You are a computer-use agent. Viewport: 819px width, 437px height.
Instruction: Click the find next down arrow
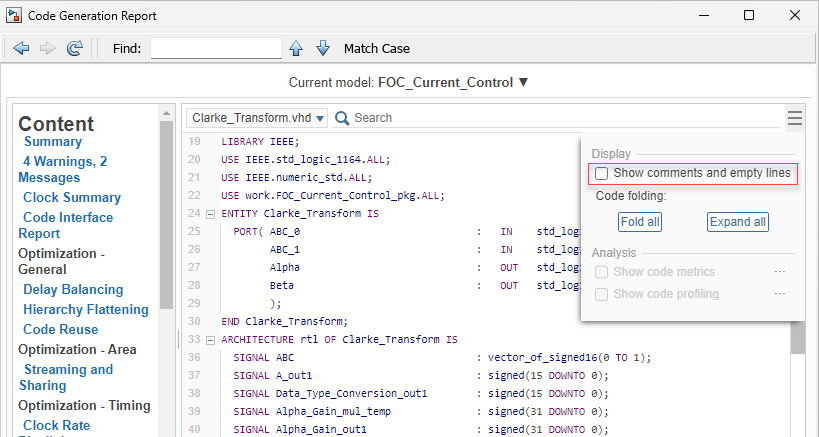click(322, 48)
